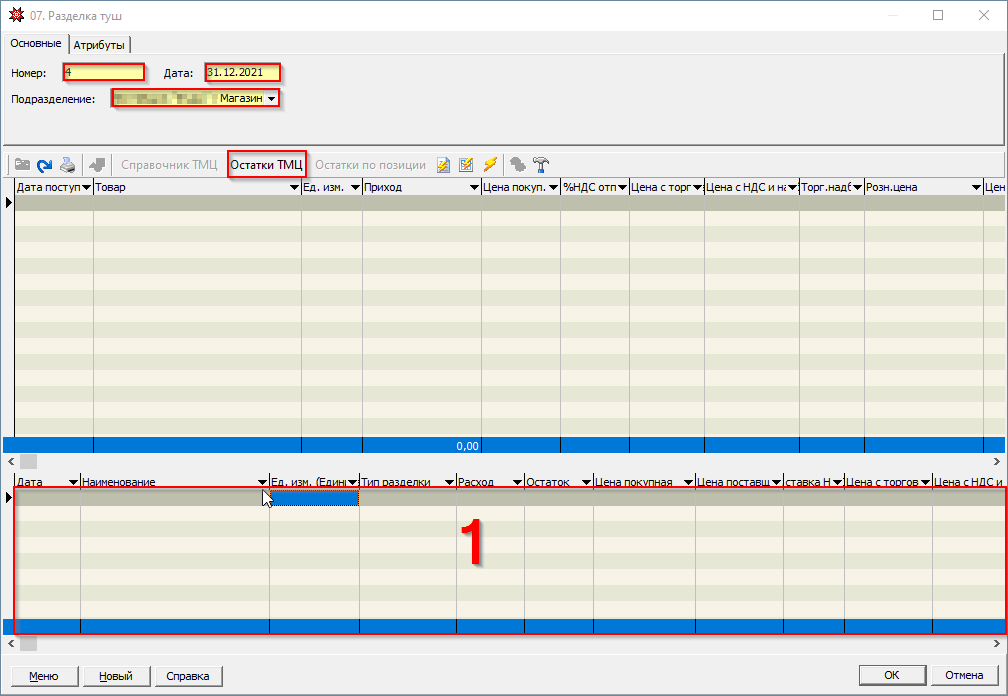Open the Меню button at the bottom

coord(43,676)
